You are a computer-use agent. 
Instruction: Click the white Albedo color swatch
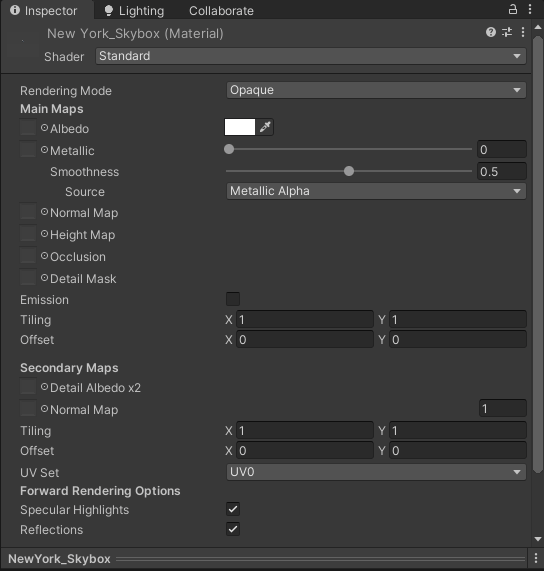tap(240, 127)
